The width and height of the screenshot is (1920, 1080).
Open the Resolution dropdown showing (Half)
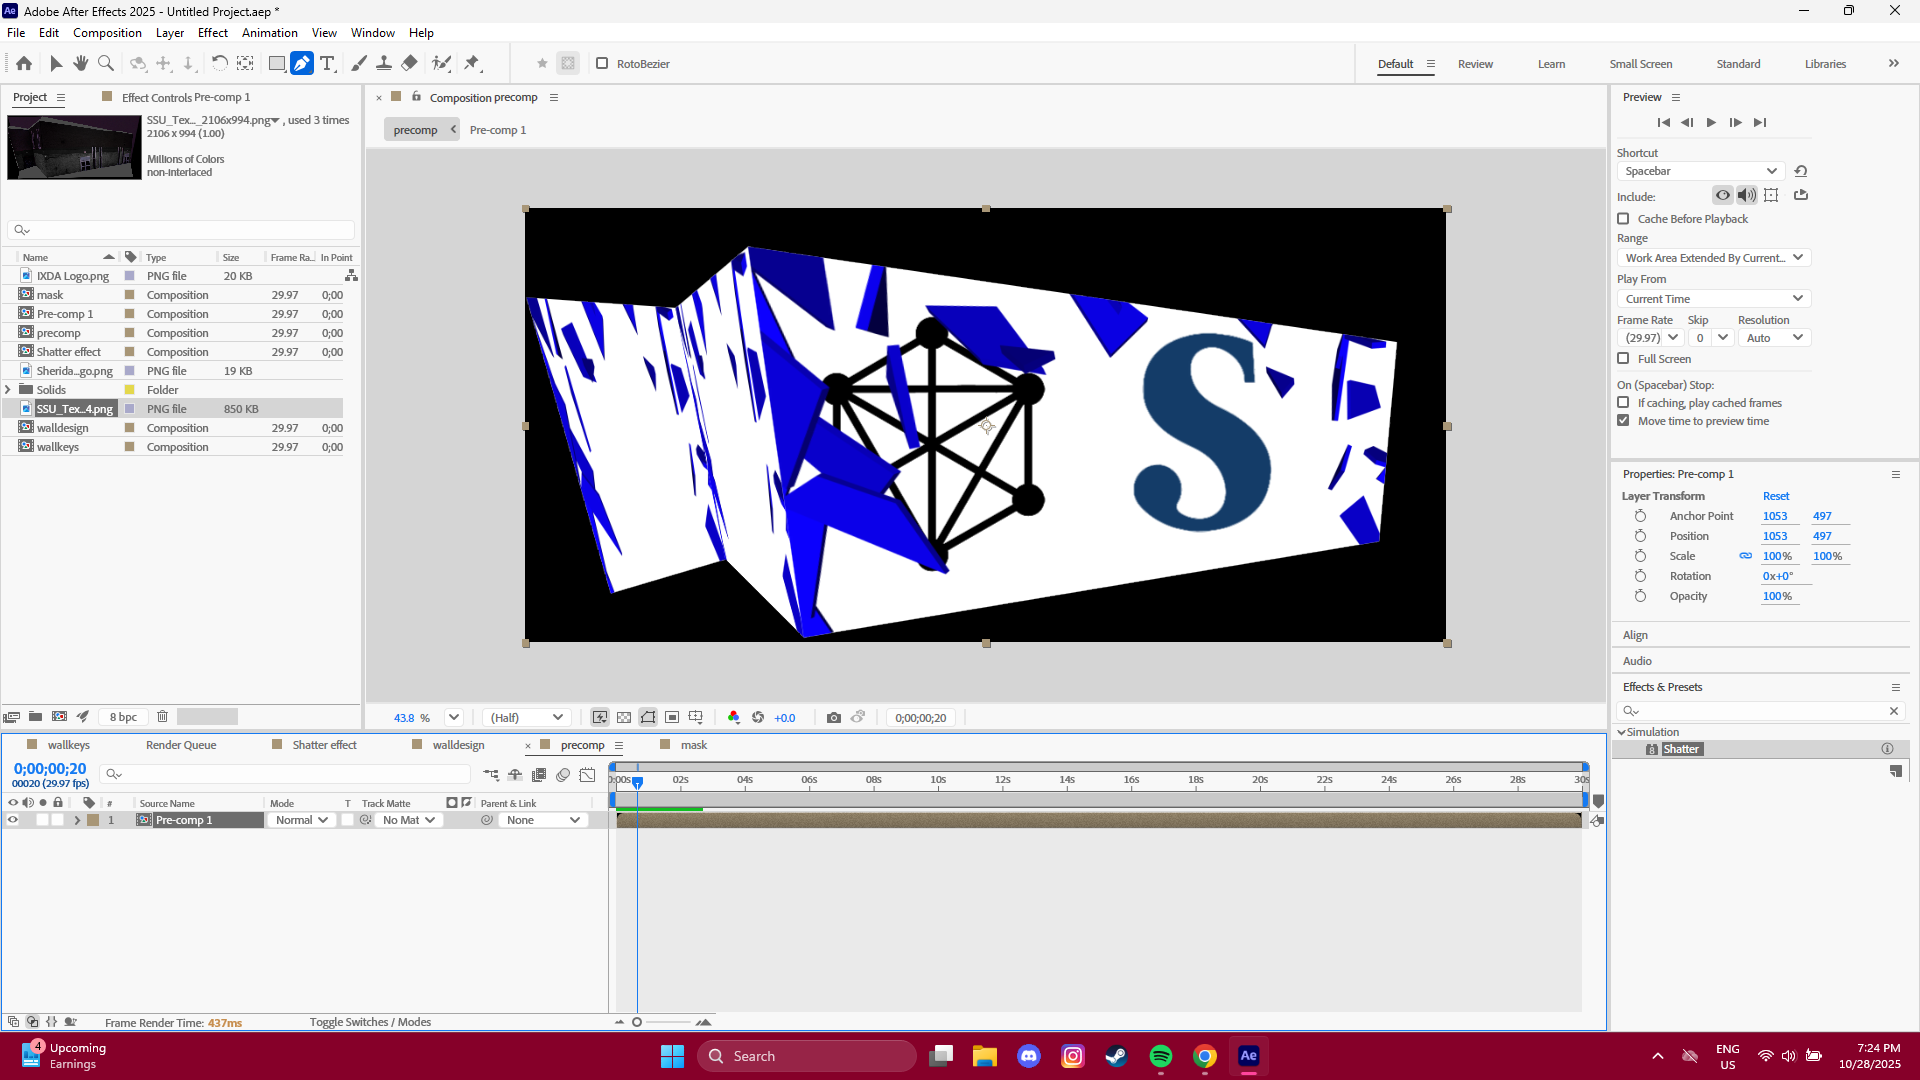526,717
